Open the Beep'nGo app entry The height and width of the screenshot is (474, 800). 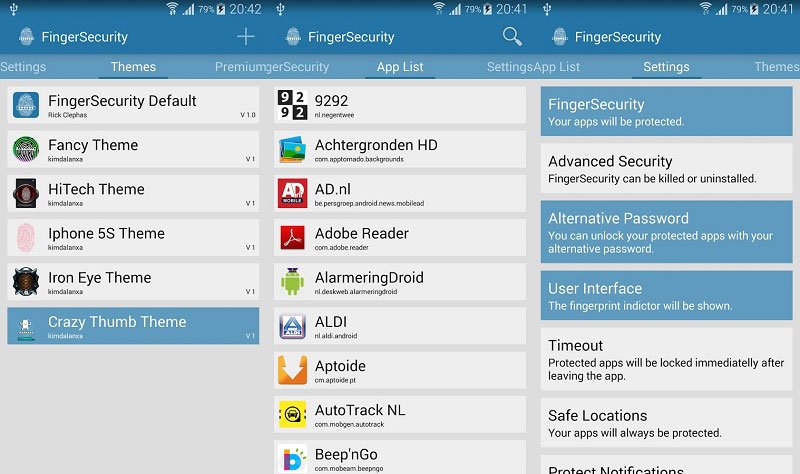coord(400,457)
